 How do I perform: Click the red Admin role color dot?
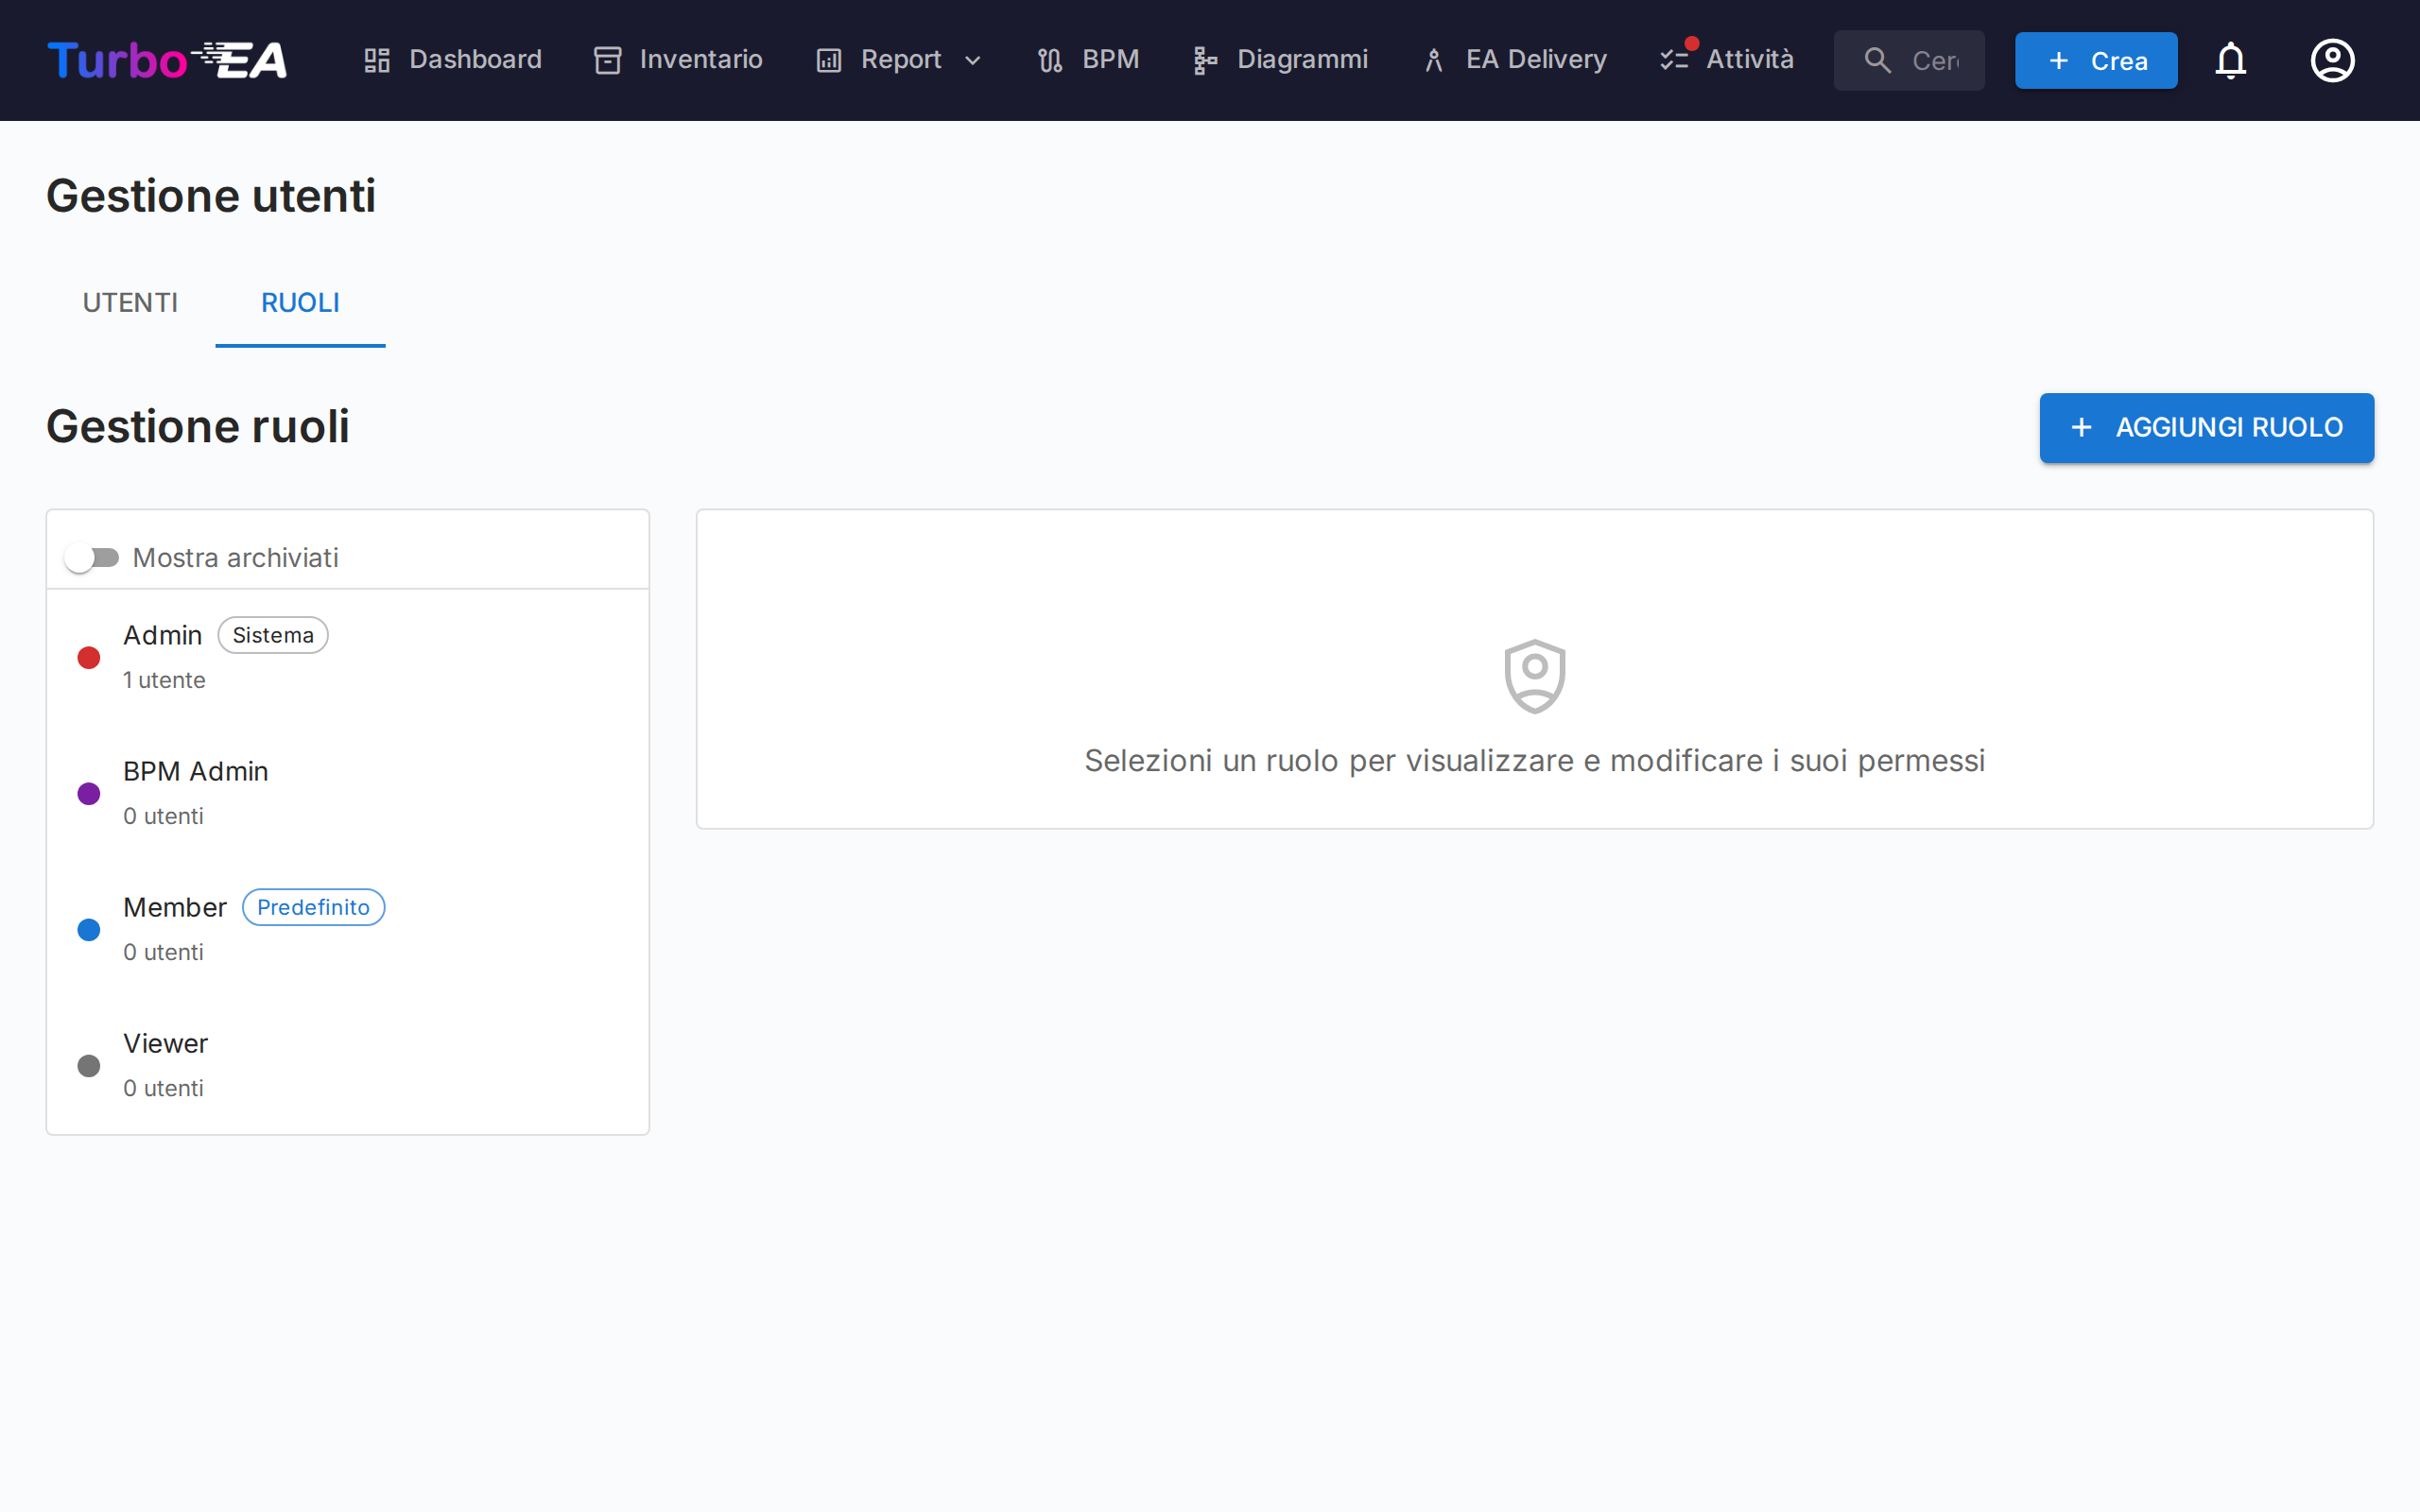89,657
